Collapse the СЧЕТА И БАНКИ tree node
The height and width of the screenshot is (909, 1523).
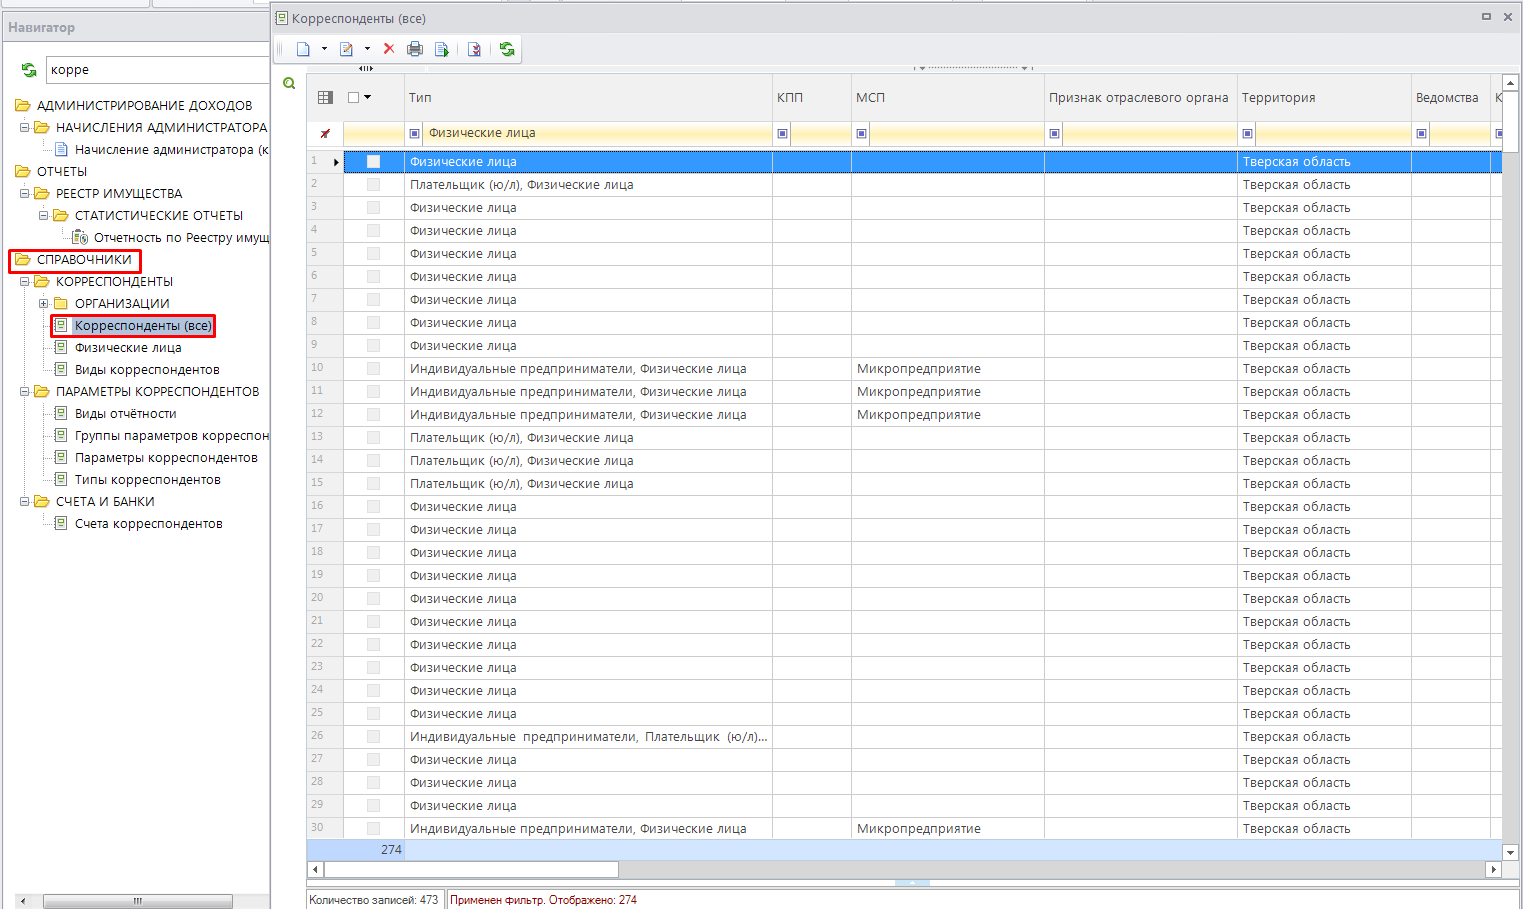click(25, 502)
